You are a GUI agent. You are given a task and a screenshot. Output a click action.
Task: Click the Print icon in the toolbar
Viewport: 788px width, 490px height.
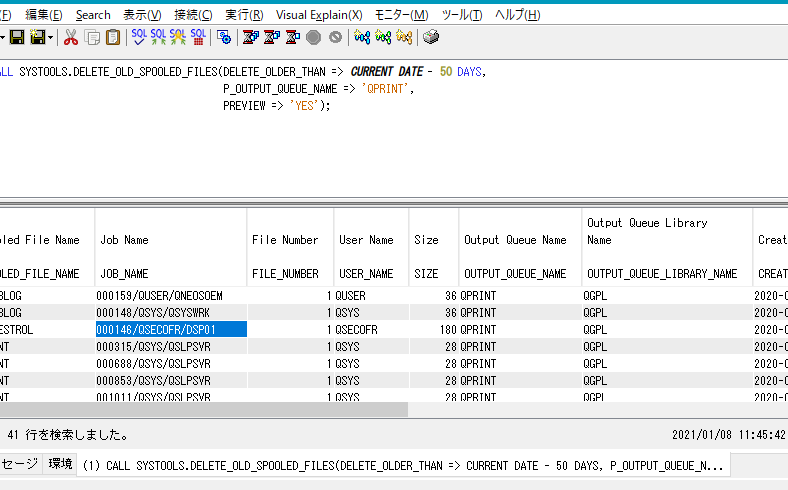click(430, 37)
